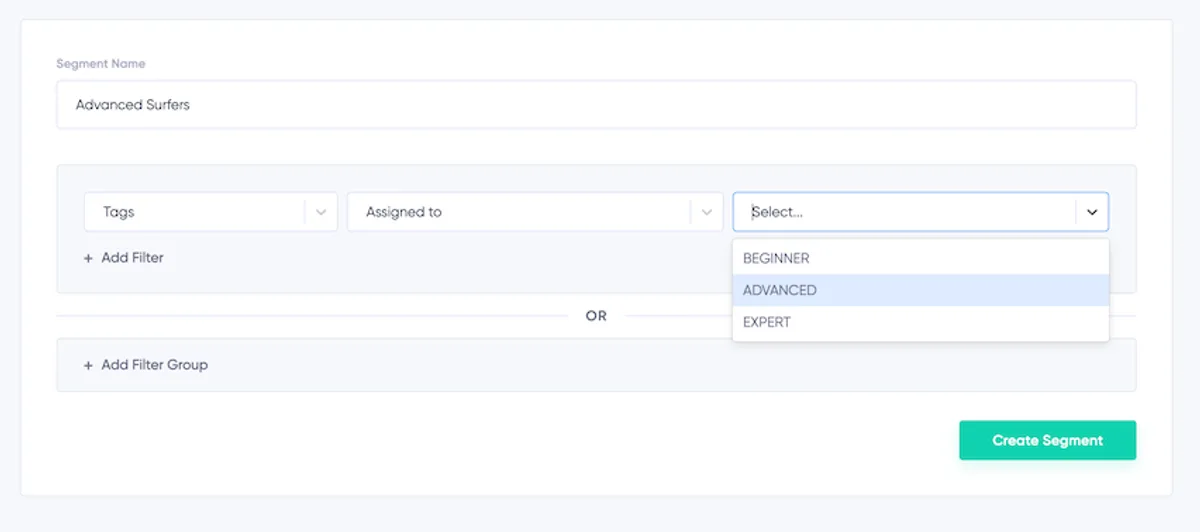The width and height of the screenshot is (1200, 532).
Task: Click the Create Segment button
Action: [1047, 440]
